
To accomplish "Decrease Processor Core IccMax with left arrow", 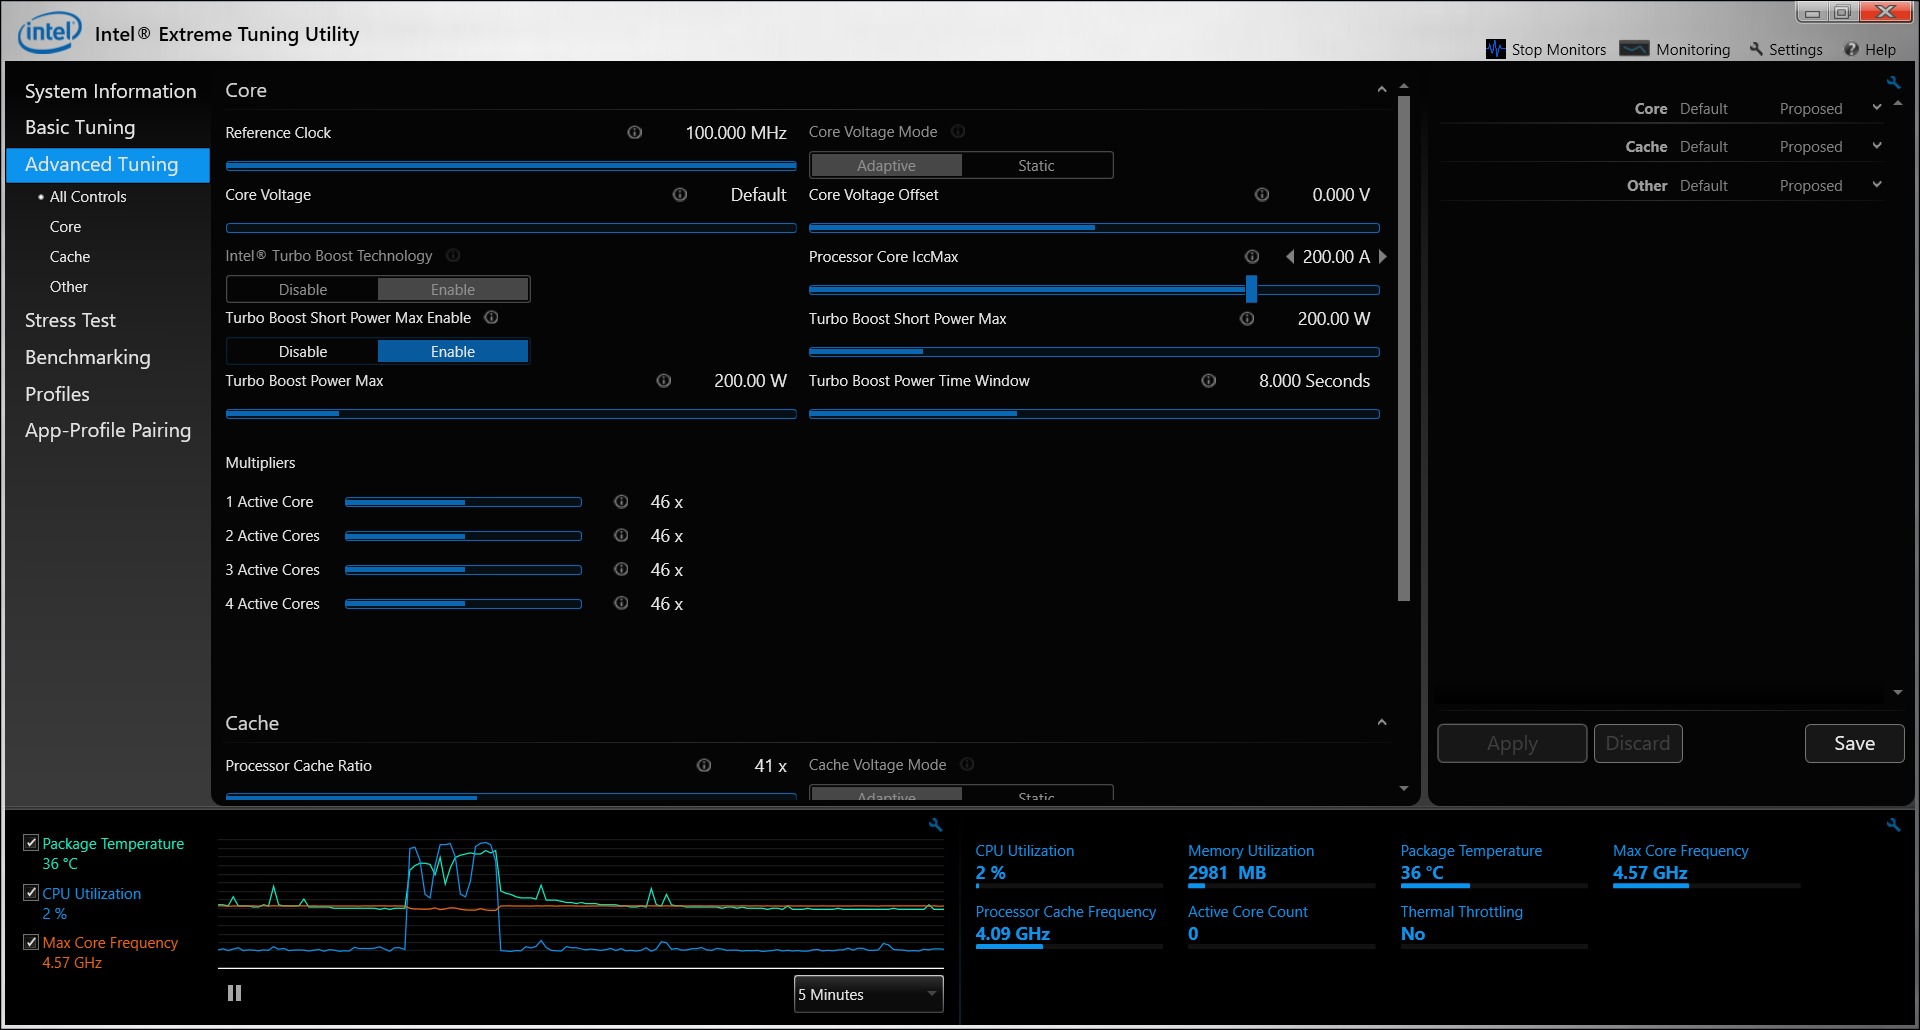I will click(1290, 257).
